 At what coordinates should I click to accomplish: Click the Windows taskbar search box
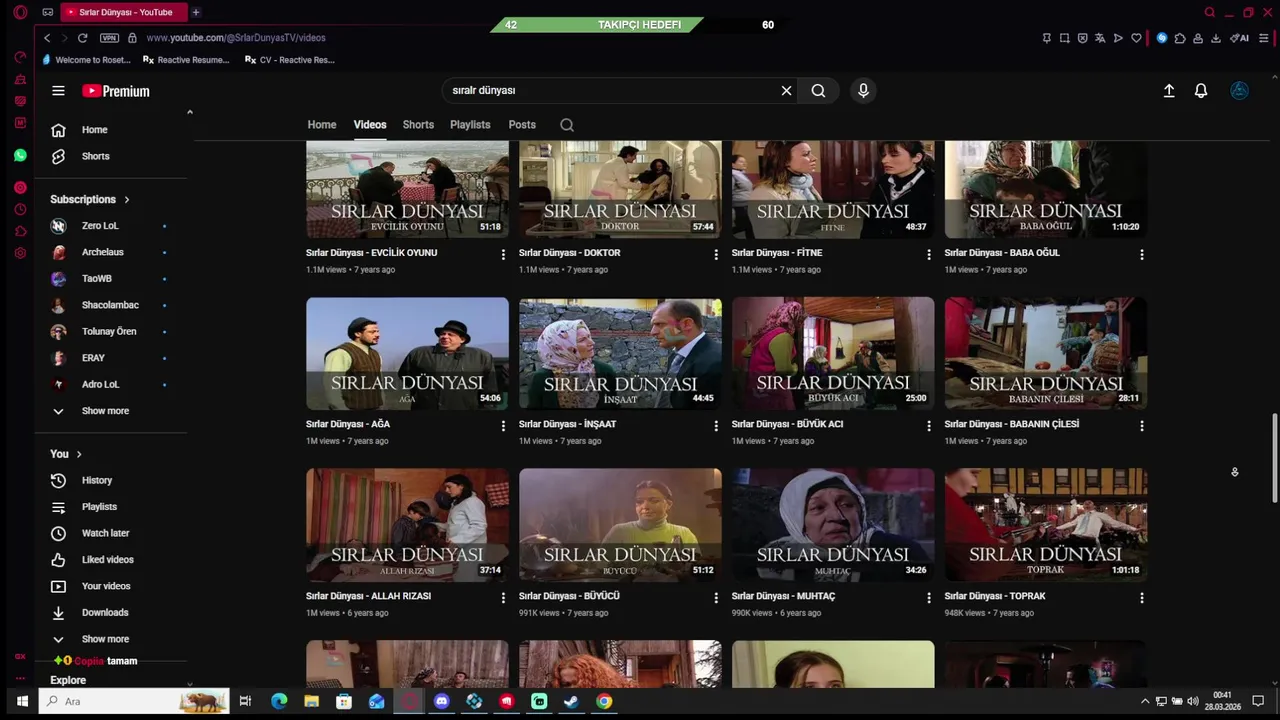click(x=135, y=701)
